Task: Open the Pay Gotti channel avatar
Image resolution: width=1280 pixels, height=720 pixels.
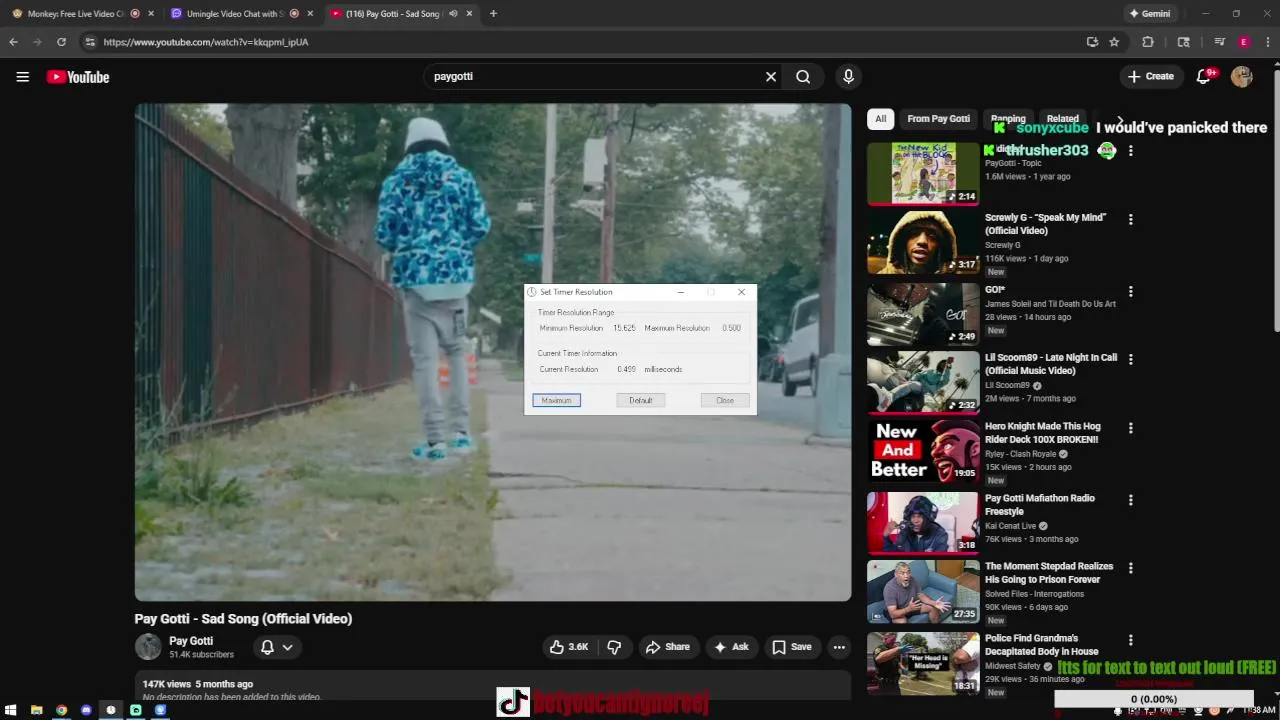Action: [x=148, y=647]
